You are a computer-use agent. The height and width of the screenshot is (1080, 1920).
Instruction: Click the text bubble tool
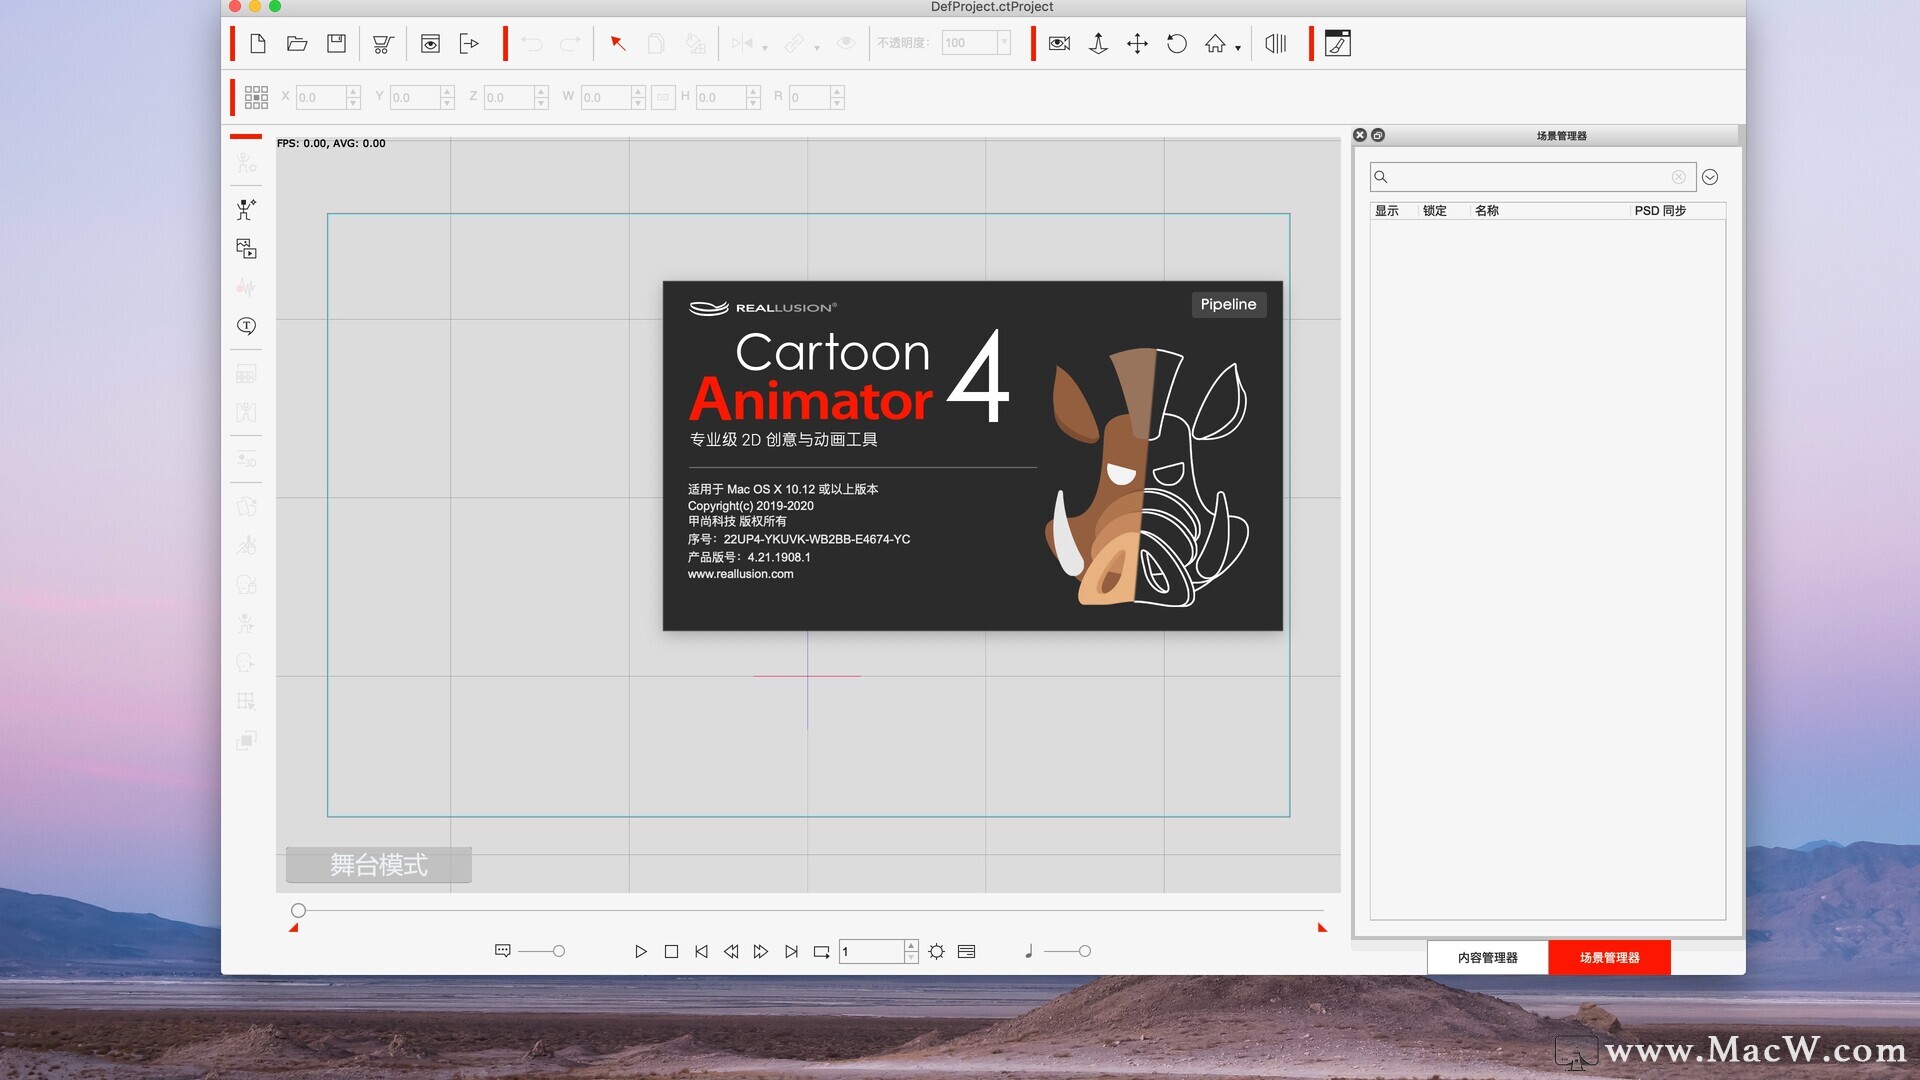[x=246, y=326]
